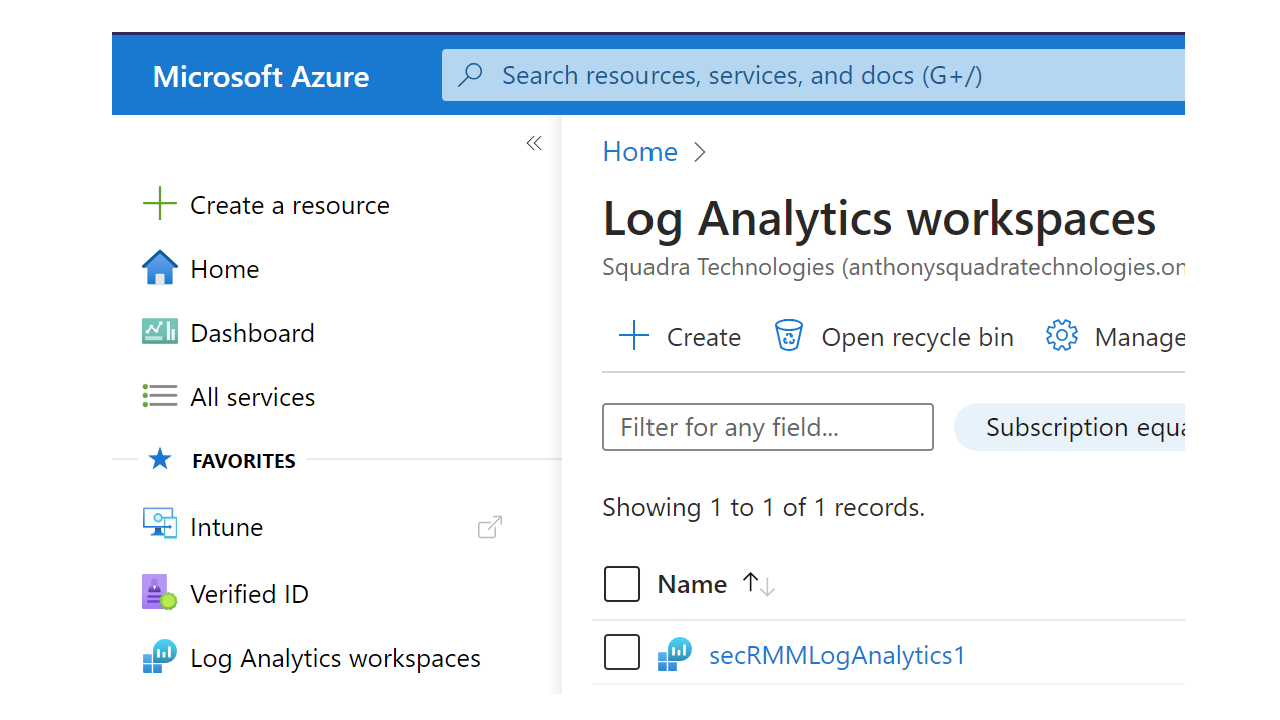Click the Manage gear icon
The image size is (1280, 720).
point(1061,336)
